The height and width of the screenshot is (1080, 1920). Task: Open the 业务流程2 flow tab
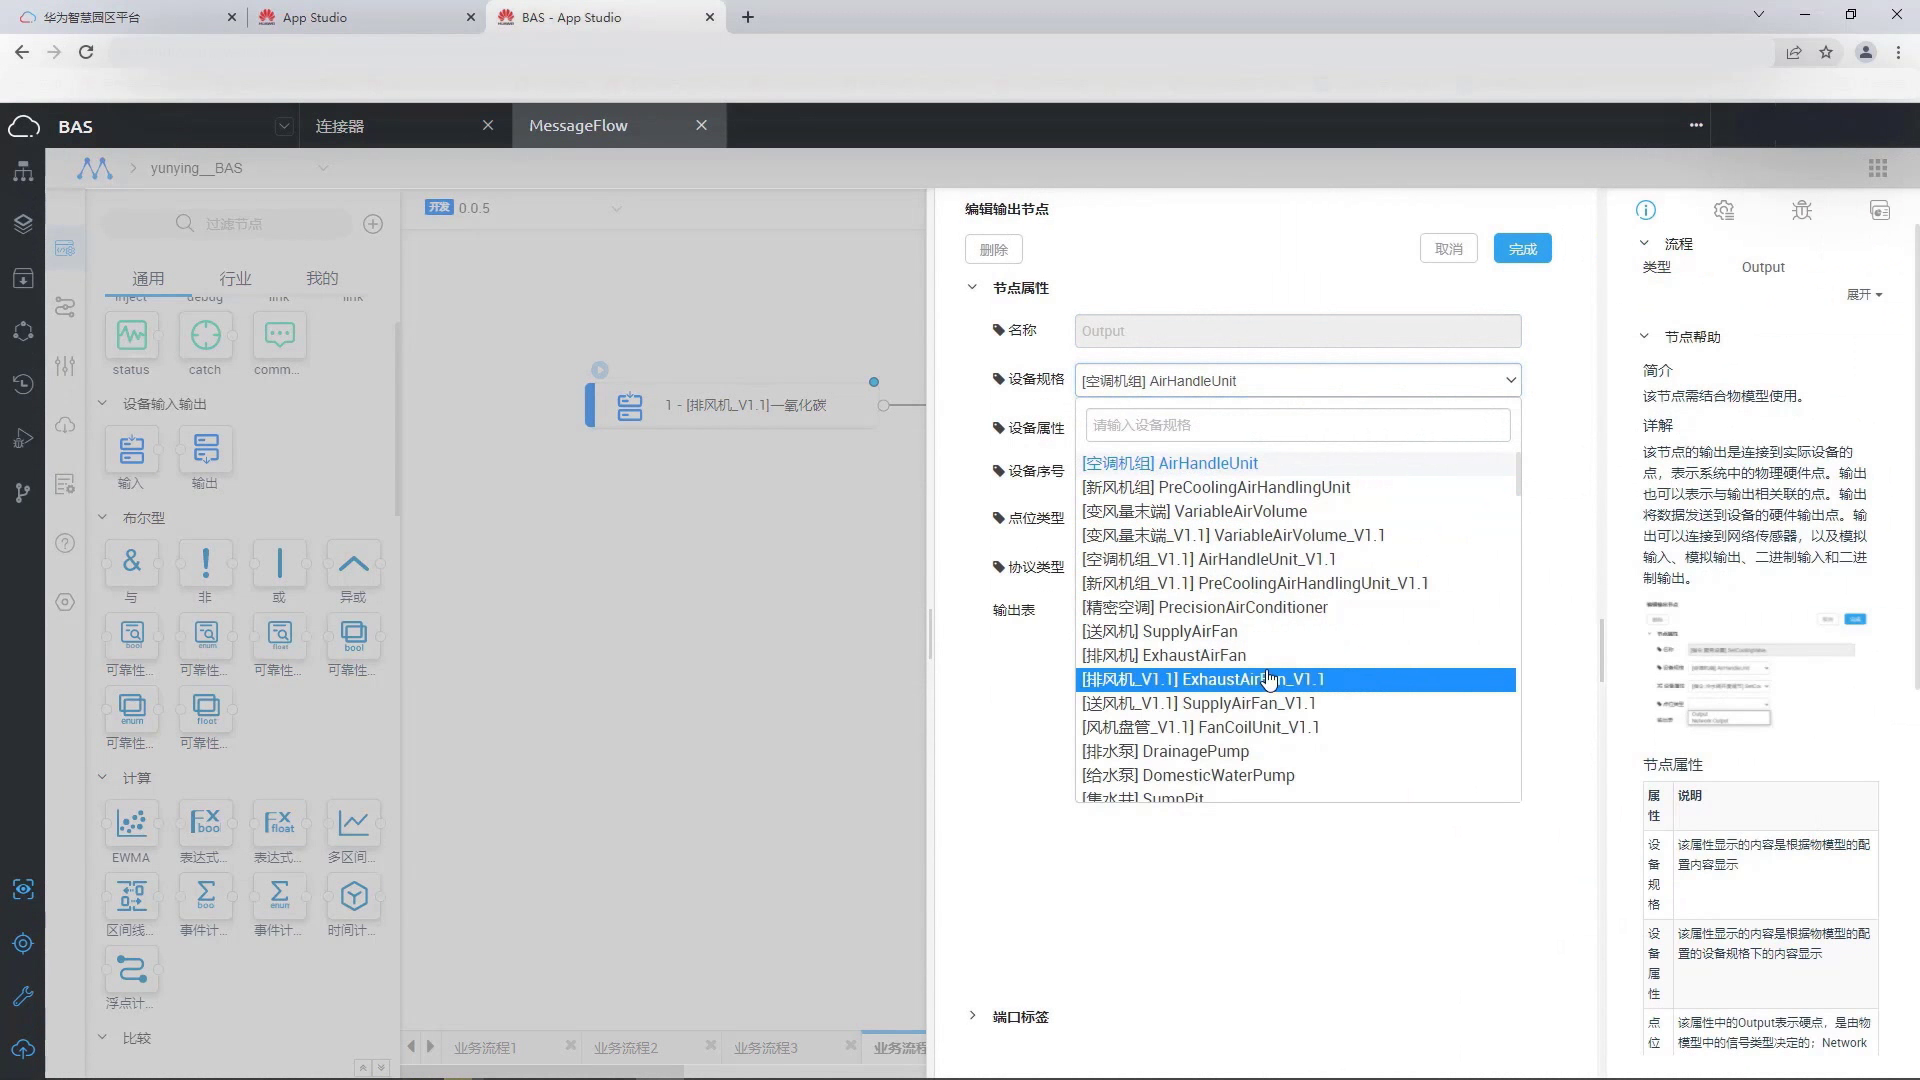coord(626,1047)
